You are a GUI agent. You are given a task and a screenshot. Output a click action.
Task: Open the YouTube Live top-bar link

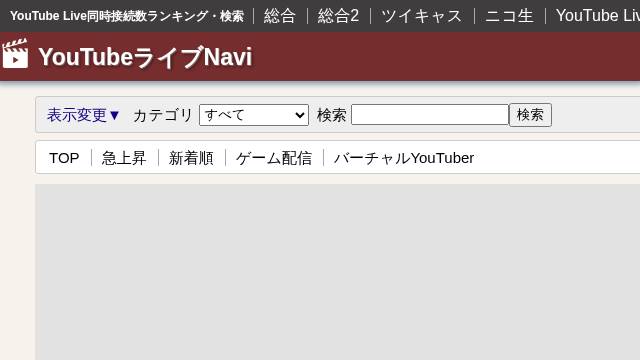point(598,16)
